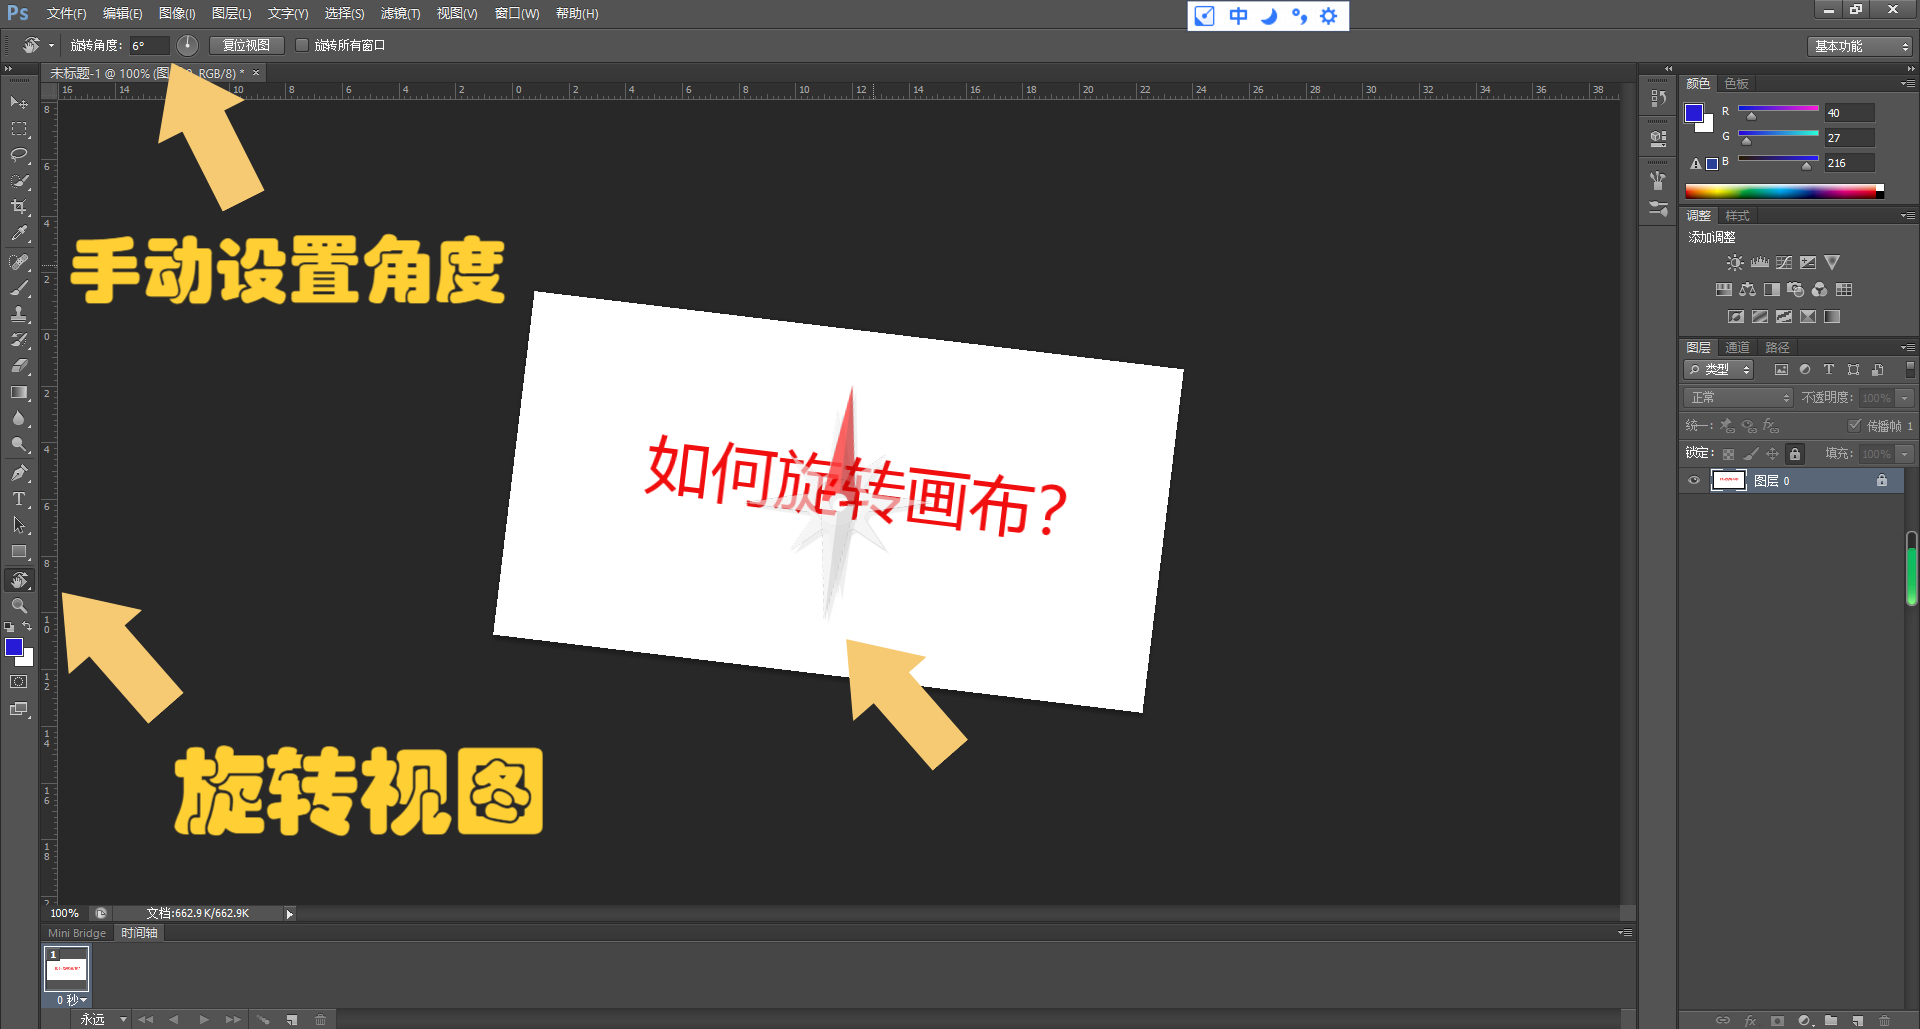The width and height of the screenshot is (1920, 1029).
Task: Open the blend mode dropdown showing 正常
Action: point(1737,397)
